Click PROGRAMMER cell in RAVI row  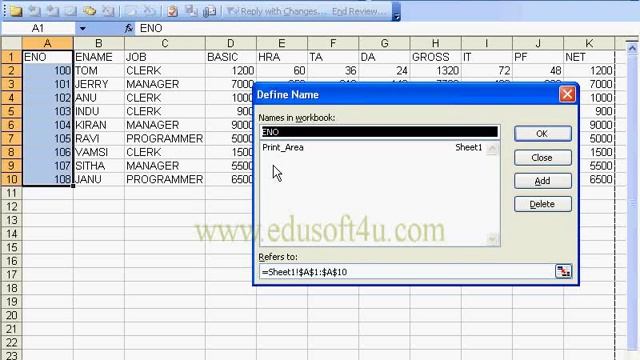tap(165, 138)
